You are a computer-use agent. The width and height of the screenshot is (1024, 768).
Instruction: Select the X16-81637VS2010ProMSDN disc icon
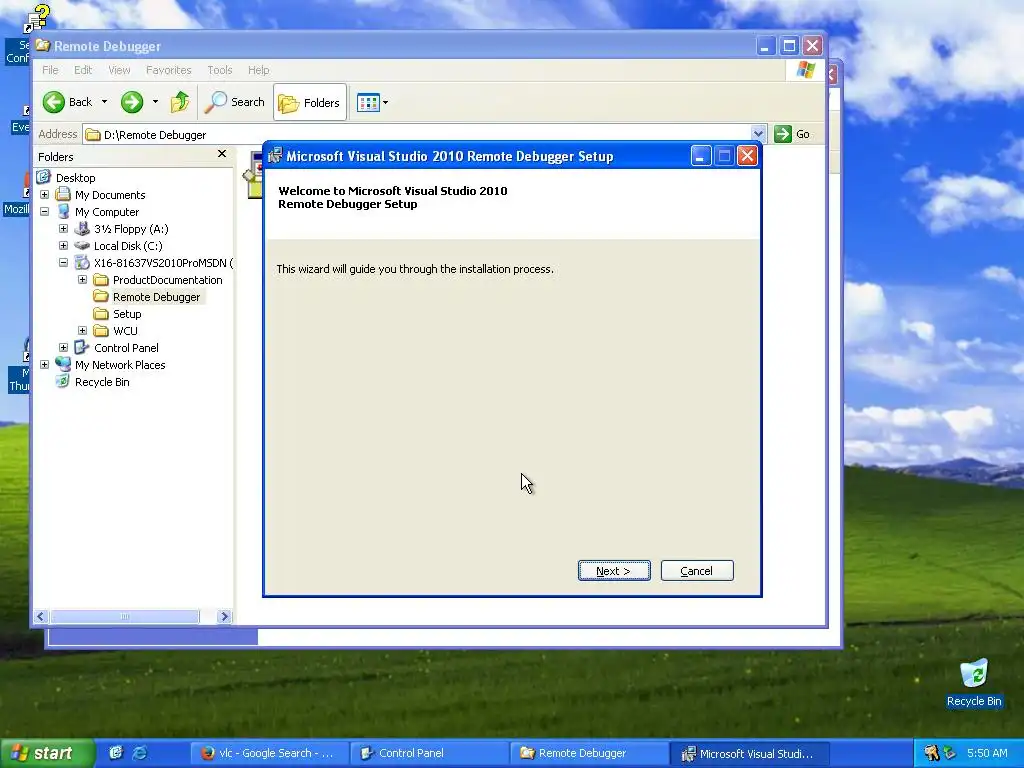(82, 263)
